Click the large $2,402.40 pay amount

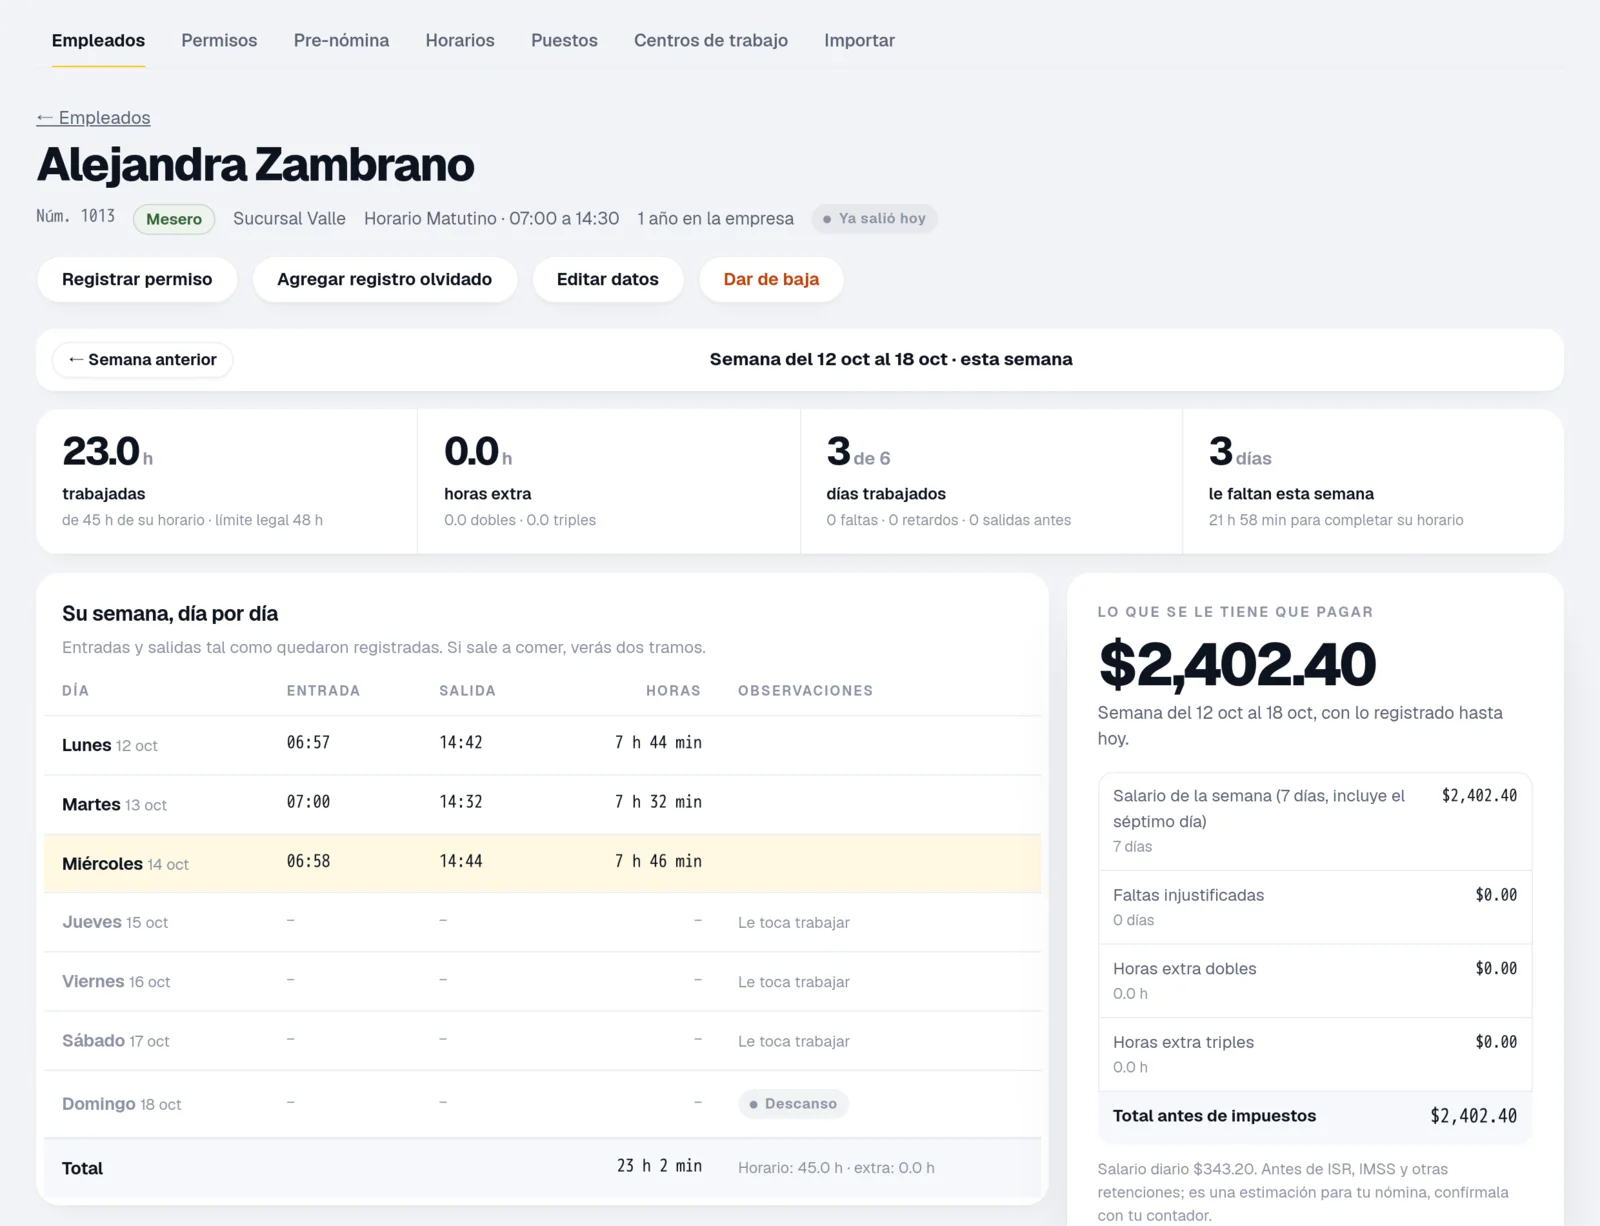pos(1237,664)
